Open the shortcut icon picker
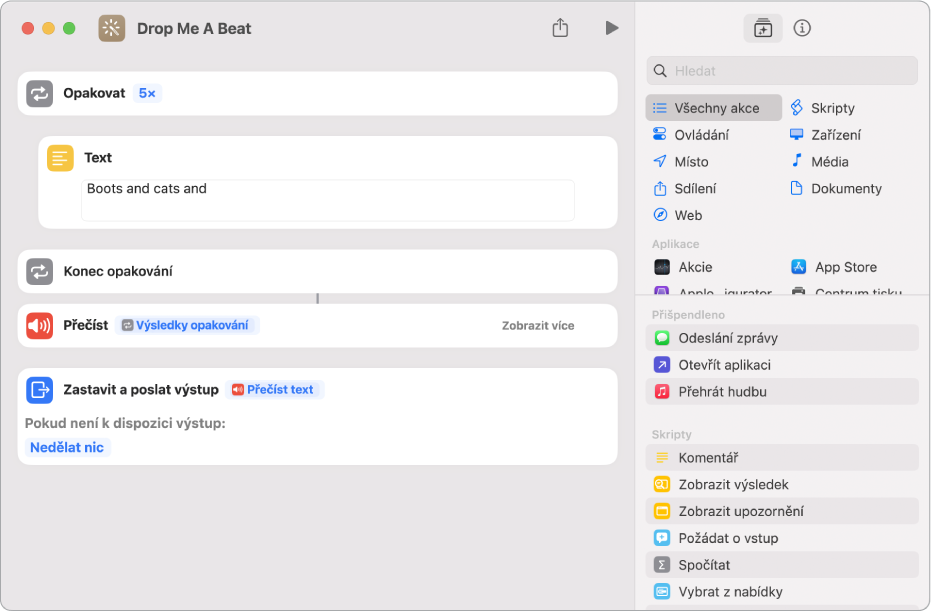 coord(112,28)
